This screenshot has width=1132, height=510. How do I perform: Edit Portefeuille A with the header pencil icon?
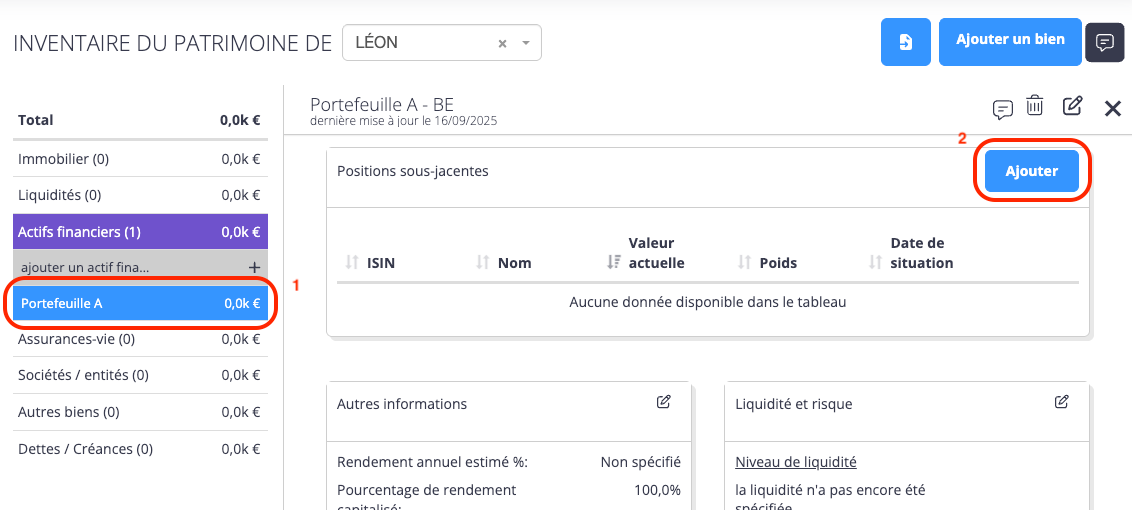[1072, 105]
